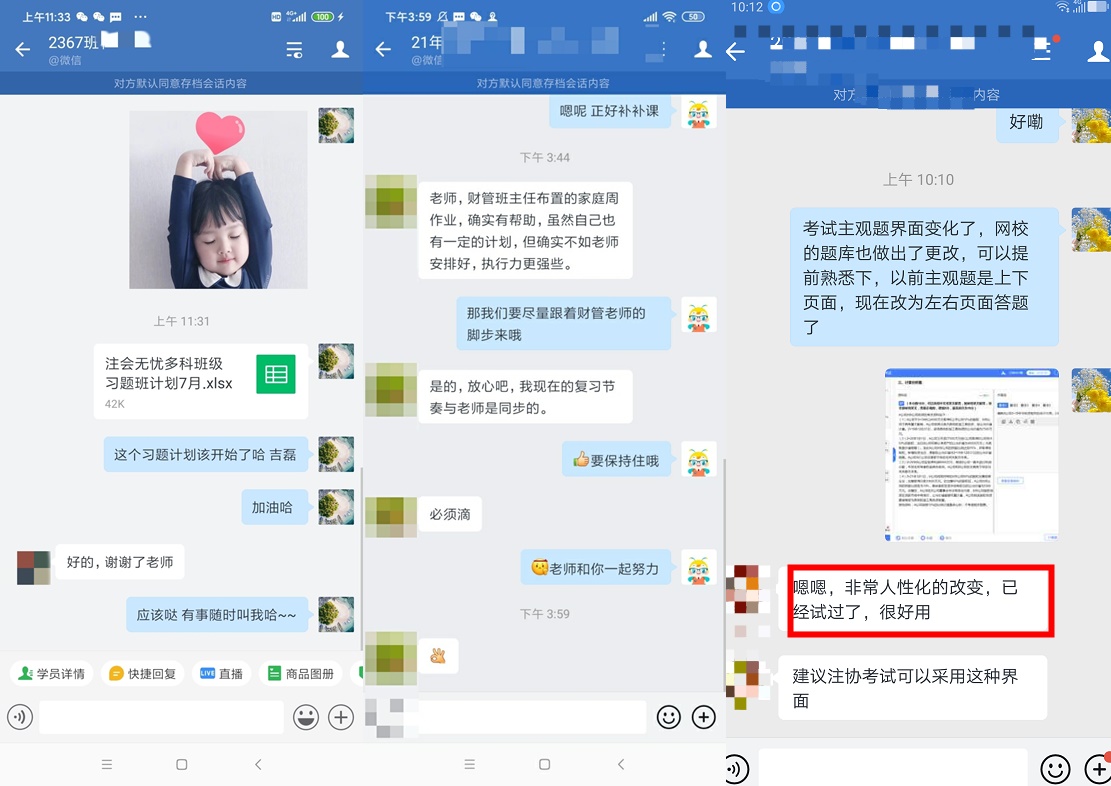
Task: Select message 考试主观题界面变化了
Action: 924,276
